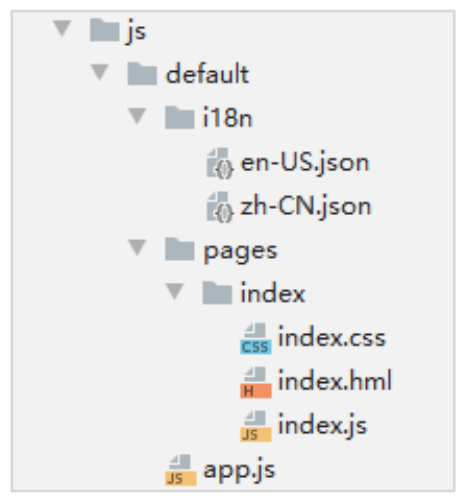The height and width of the screenshot is (500, 464).
Task: Collapse the js root folder arrow
Action: tap(62, 28)
